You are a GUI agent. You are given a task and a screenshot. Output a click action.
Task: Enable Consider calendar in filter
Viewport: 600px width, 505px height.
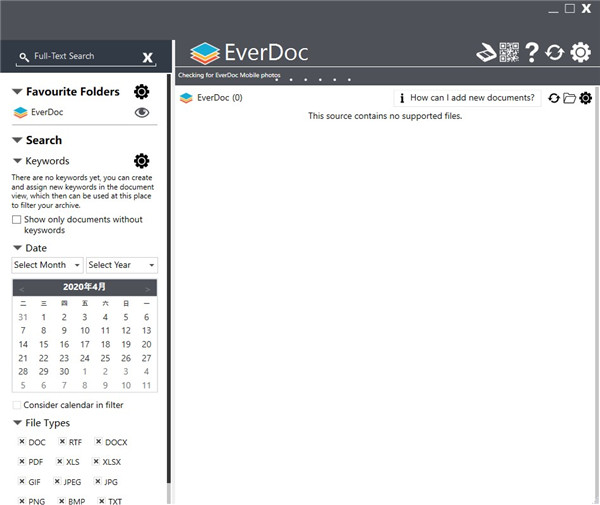point(16,405)
